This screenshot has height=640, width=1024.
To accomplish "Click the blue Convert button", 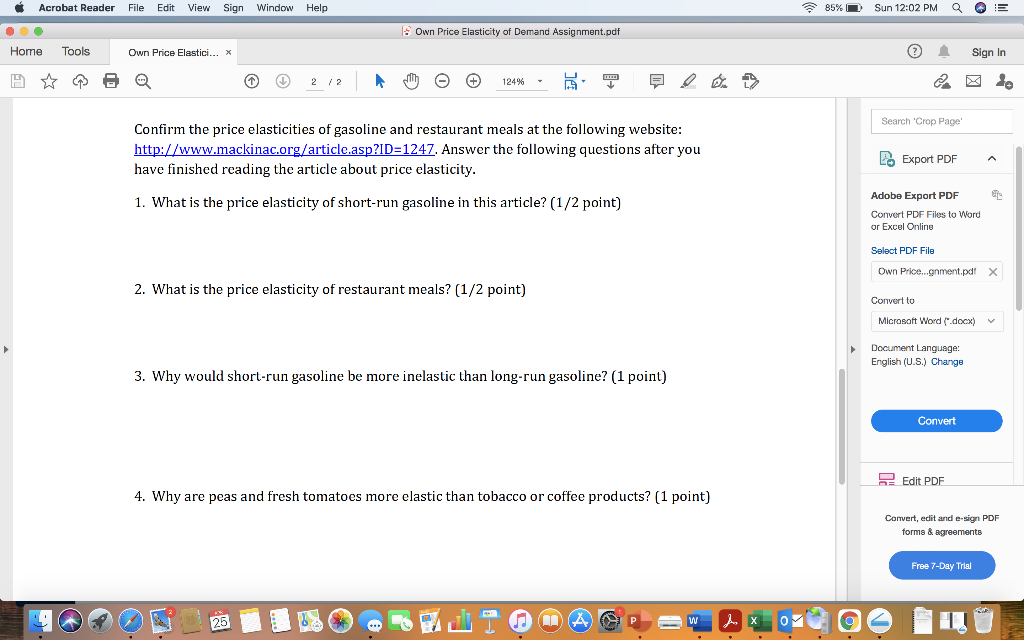I will coord(936,420).
